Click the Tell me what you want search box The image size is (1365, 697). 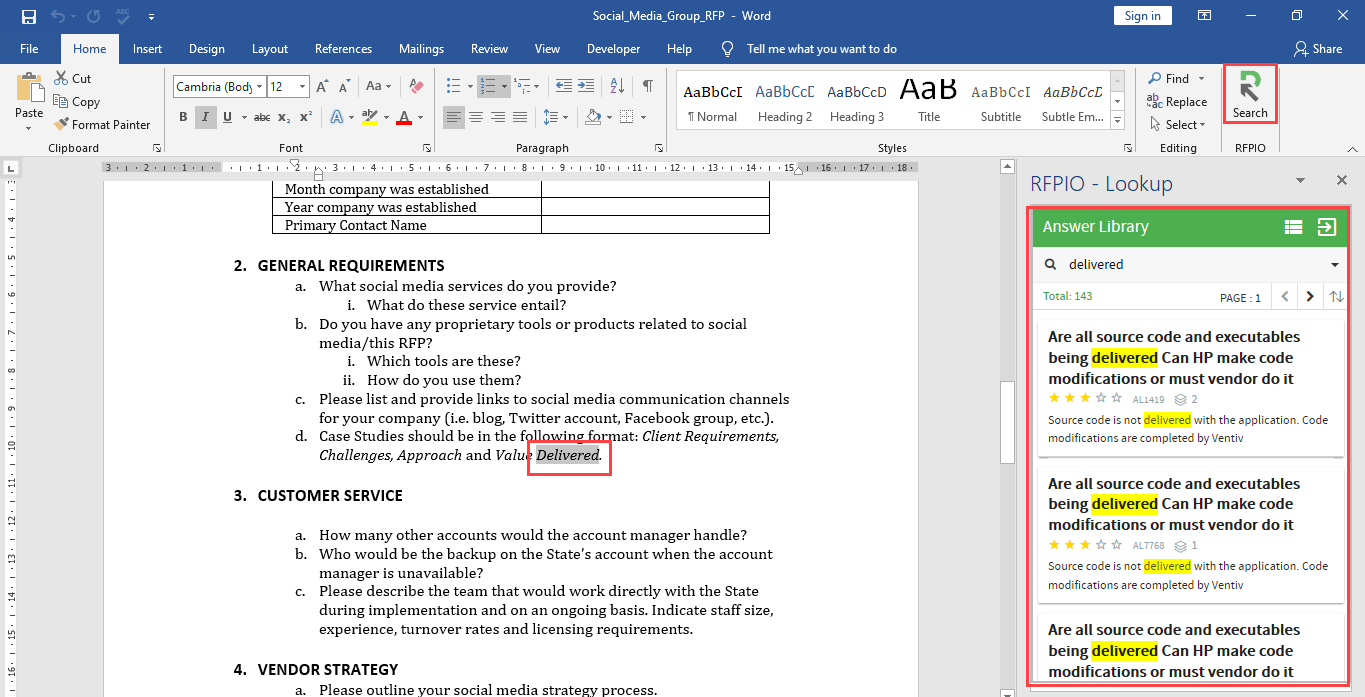tap(821, 48)
